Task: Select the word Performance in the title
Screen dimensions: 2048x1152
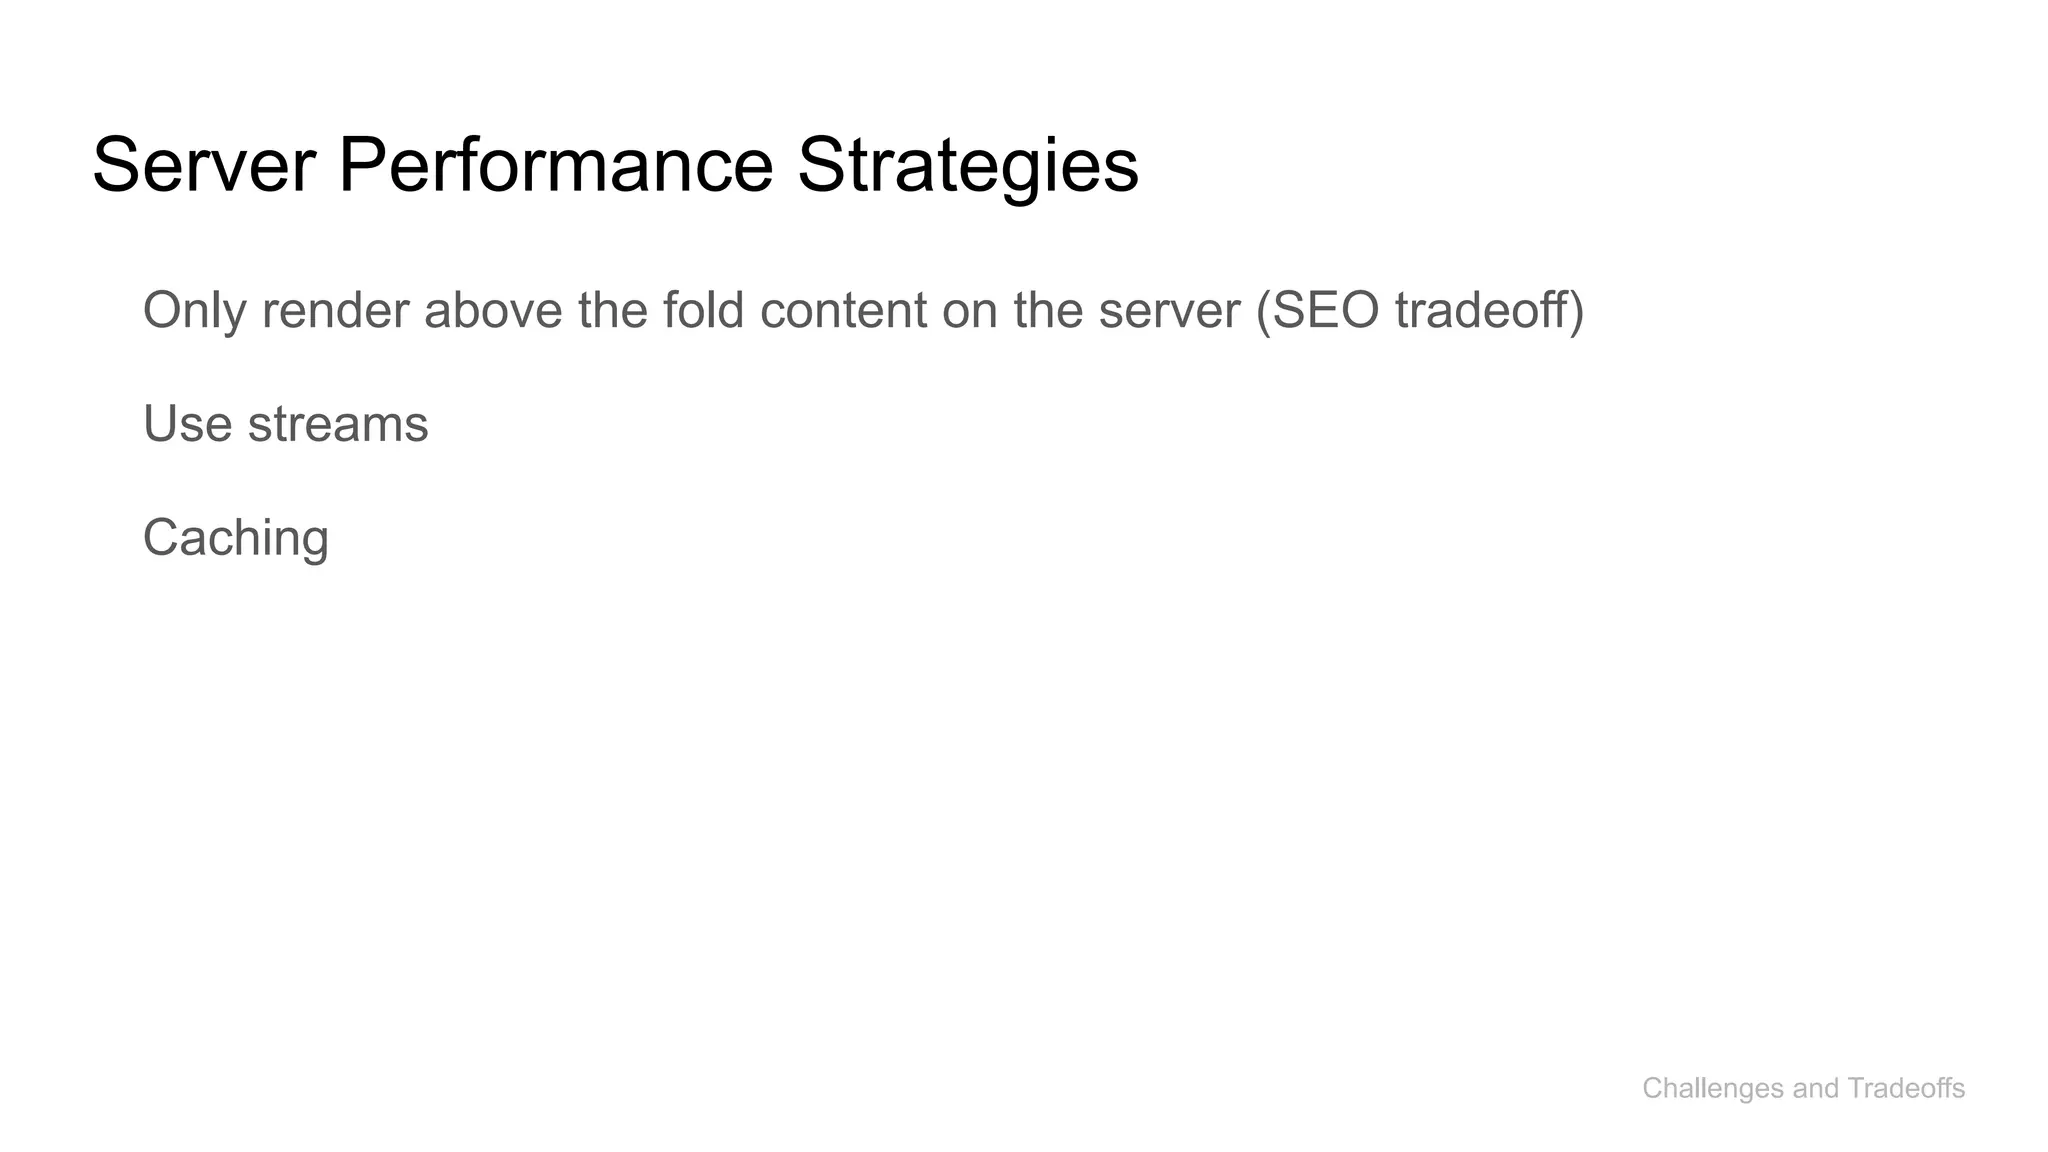Action: point(556,165)
